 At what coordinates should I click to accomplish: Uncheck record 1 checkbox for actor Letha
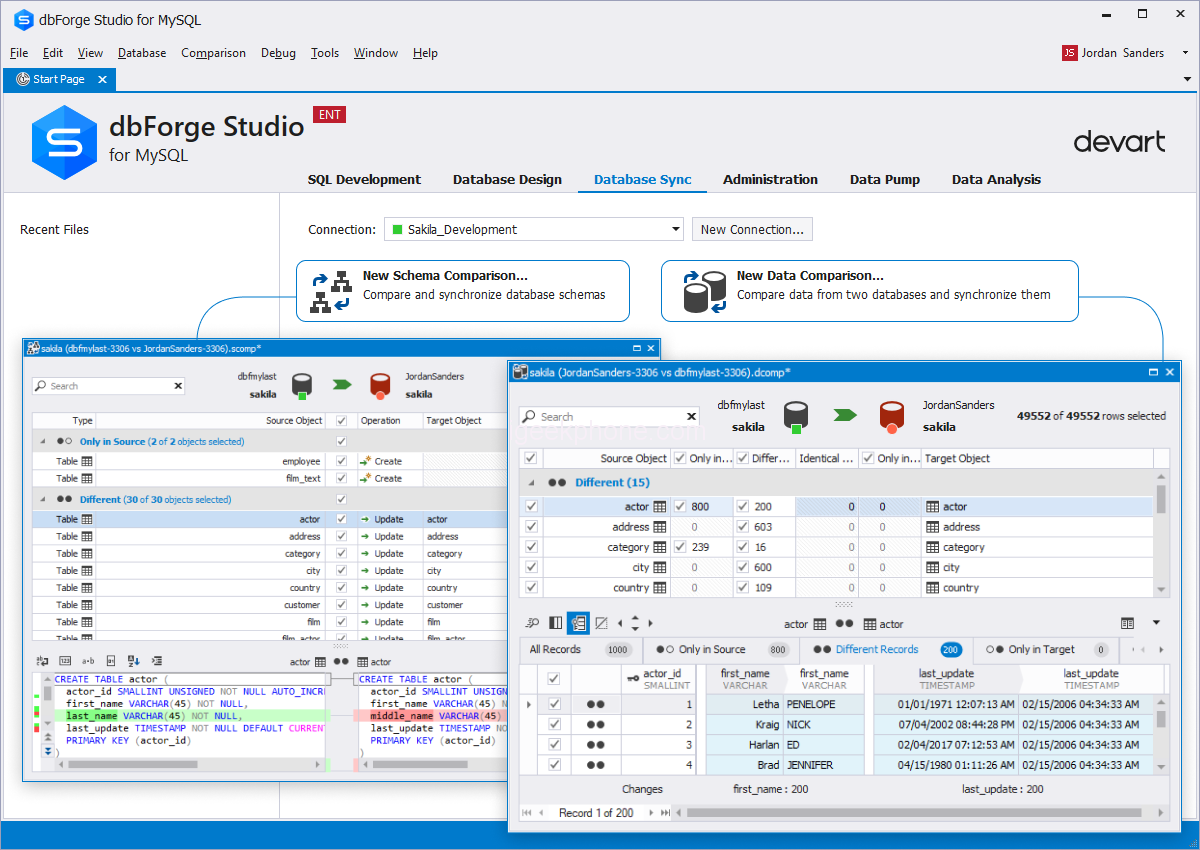tap(554, 704)
